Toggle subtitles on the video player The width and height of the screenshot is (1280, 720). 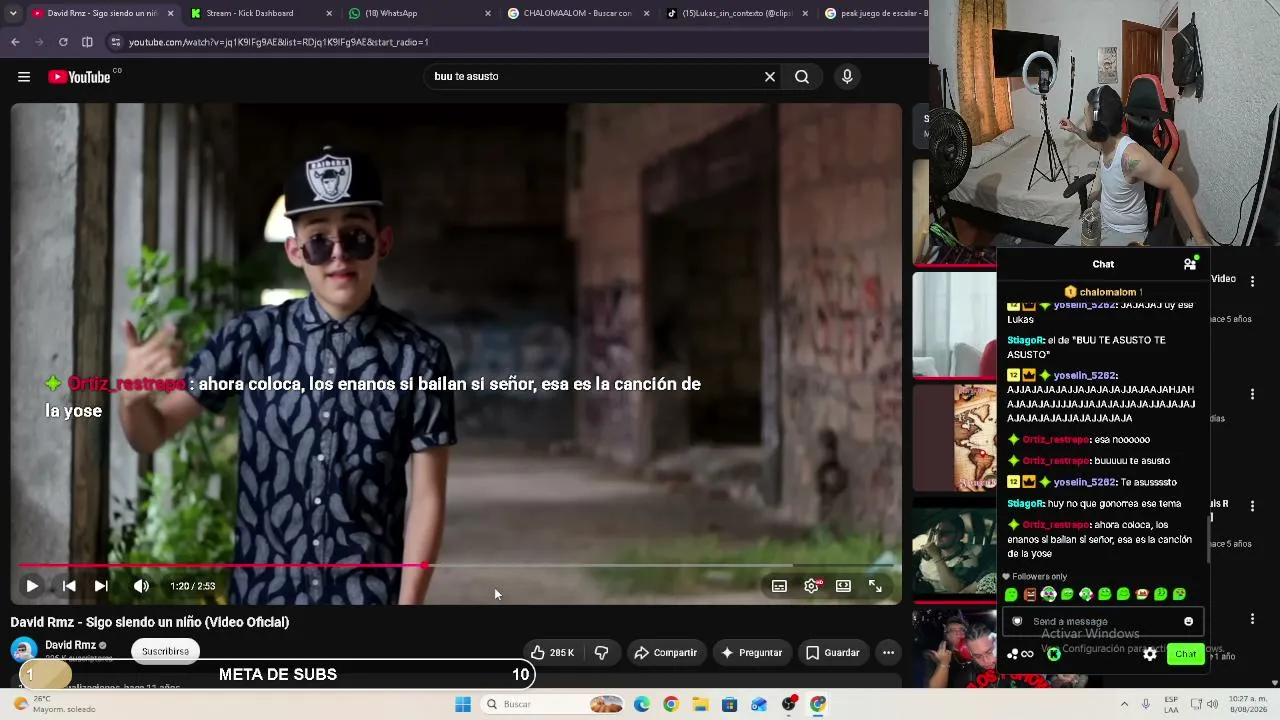click(x=779, y=586)
